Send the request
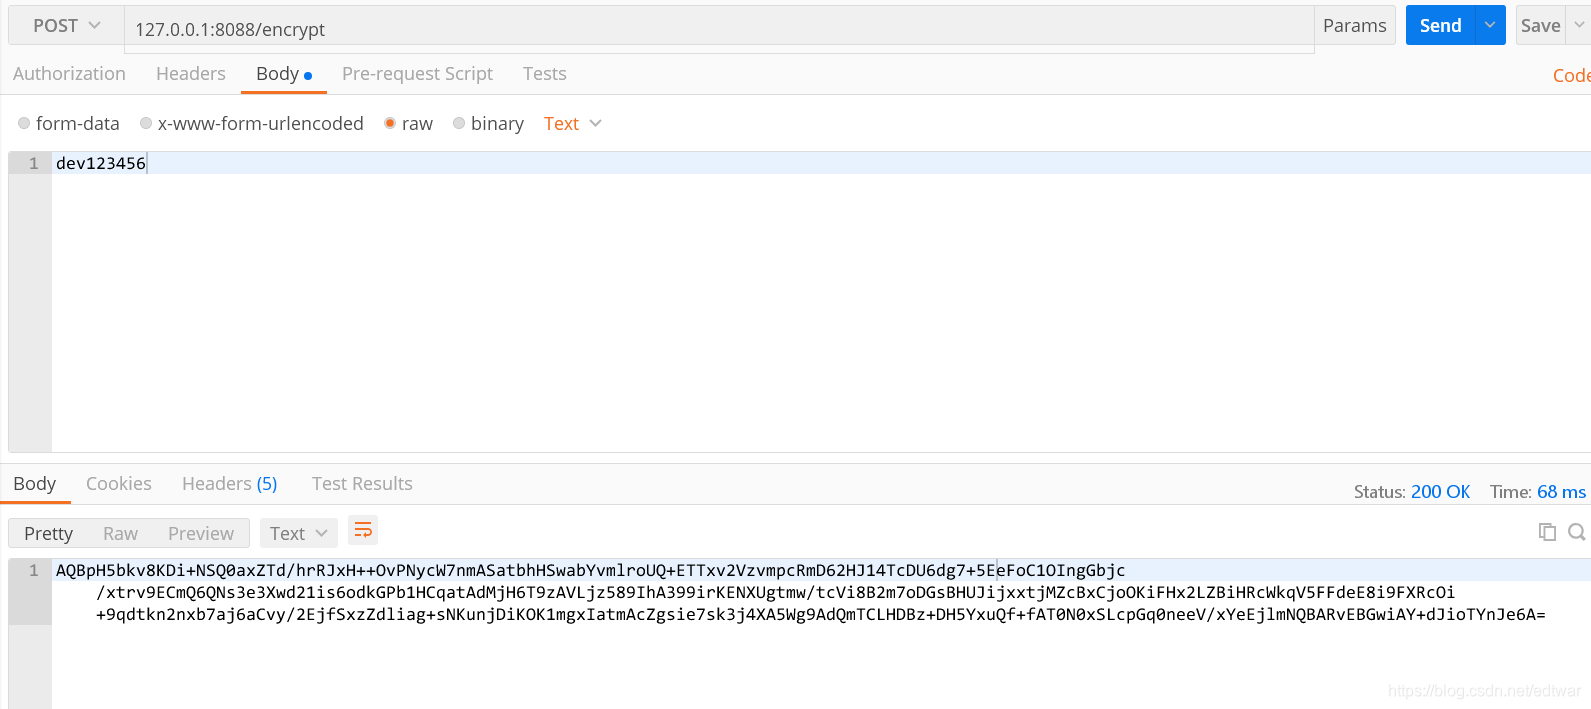Screen dimensions: 1591x709 1440,26
